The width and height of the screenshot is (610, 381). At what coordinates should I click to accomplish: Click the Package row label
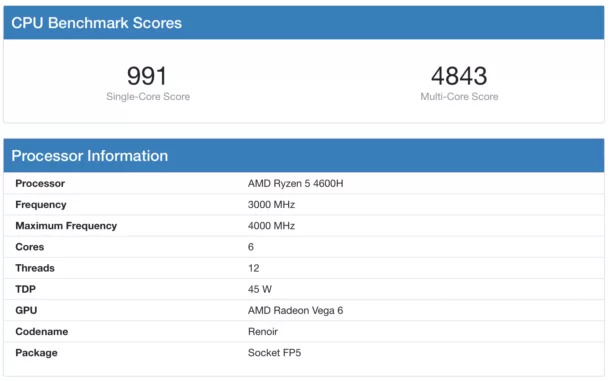pyautogui.click(x=37, y=353)
